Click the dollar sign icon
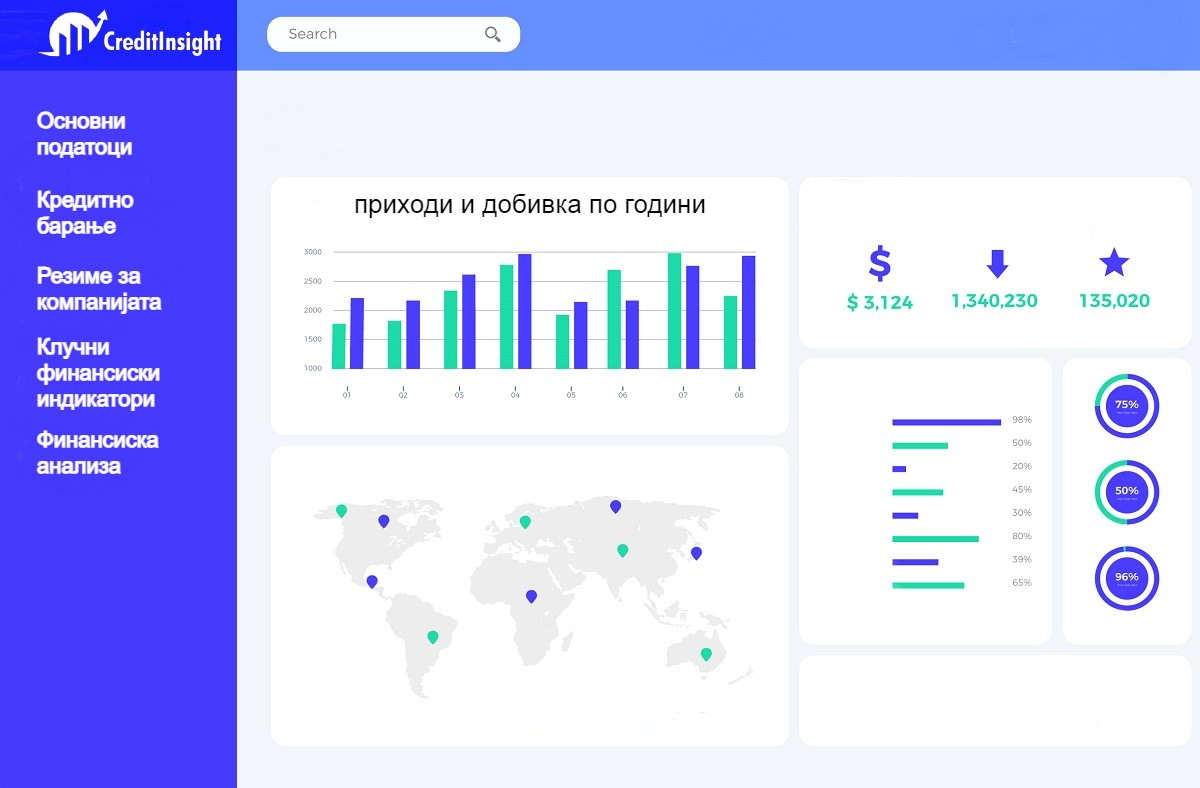 [879, 263]
